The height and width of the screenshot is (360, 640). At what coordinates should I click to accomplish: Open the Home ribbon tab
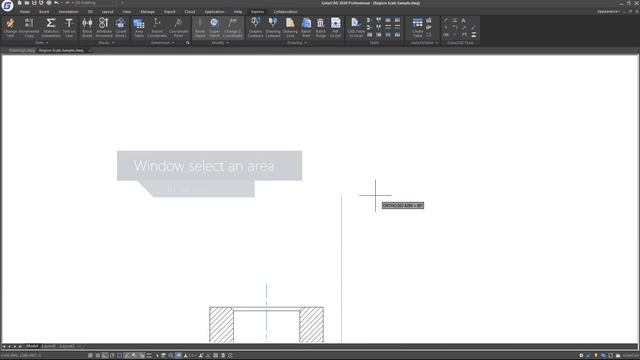25,12
